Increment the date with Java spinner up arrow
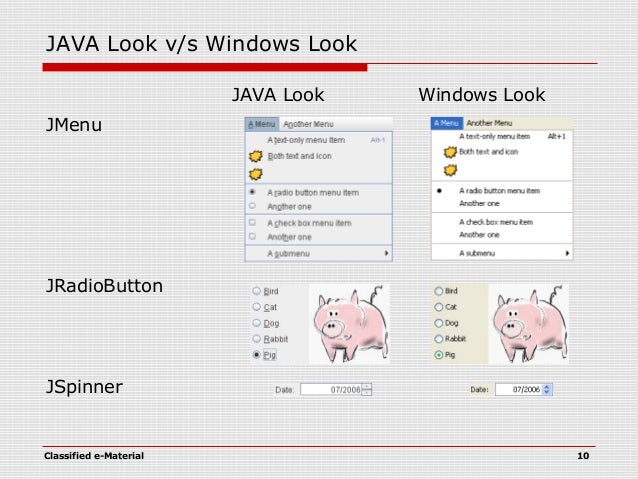The width and height of the screenshot is (638, 479). pos(367,386)
